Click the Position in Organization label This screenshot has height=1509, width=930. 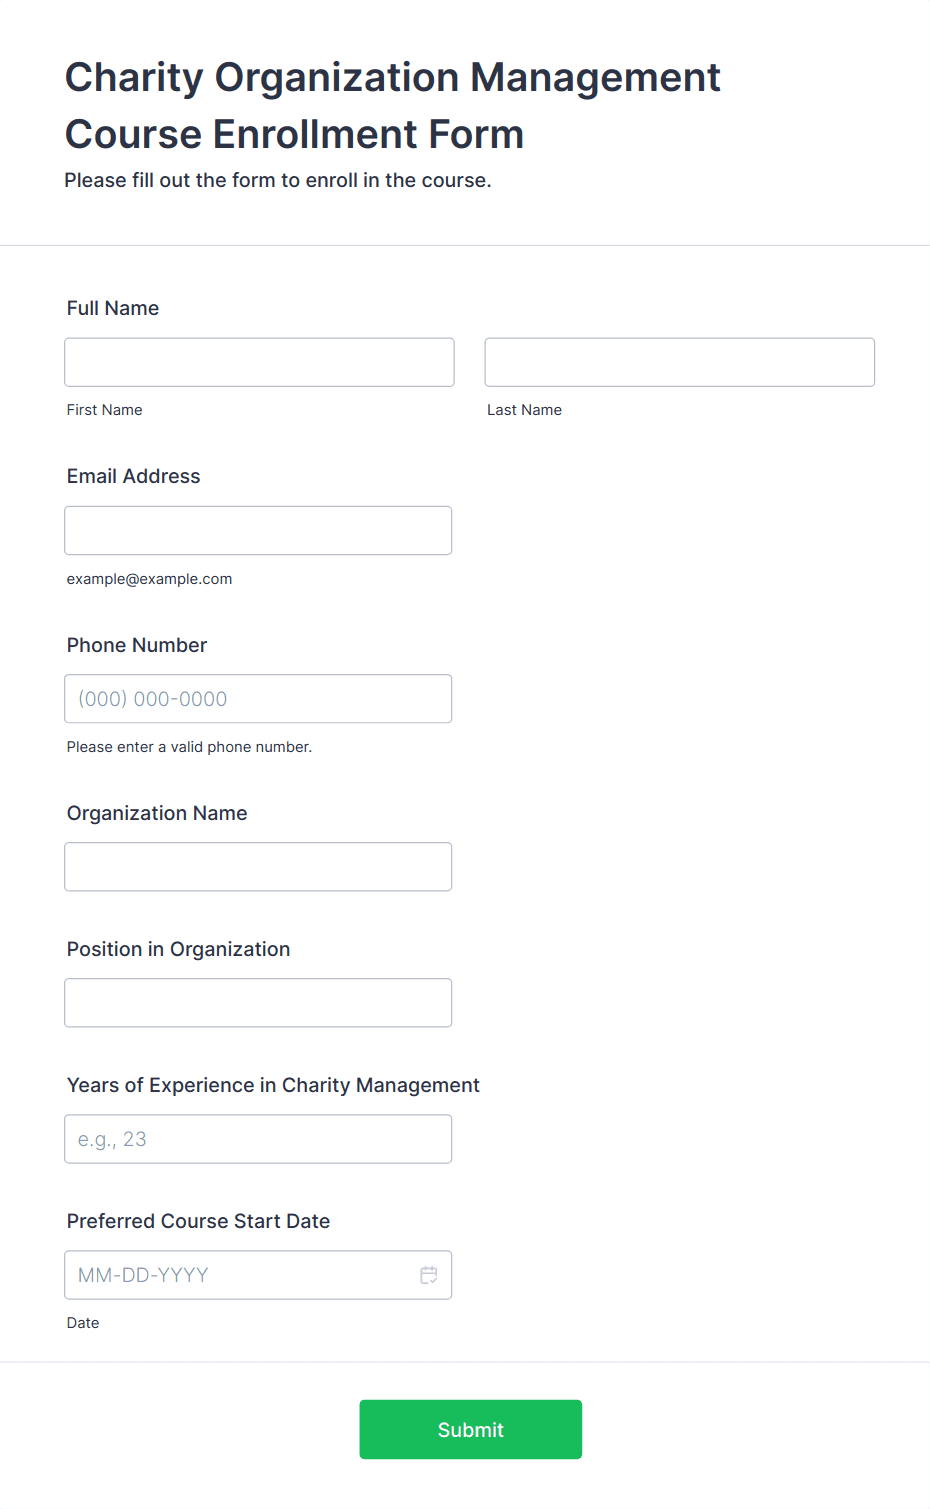pos(179,949)
